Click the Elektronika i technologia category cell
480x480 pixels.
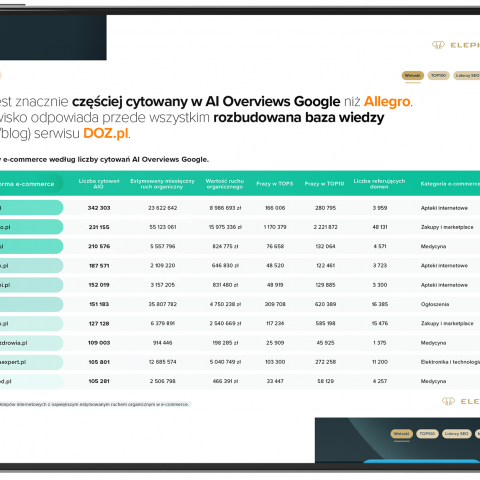pyautogui.click(x=450, y=362)
